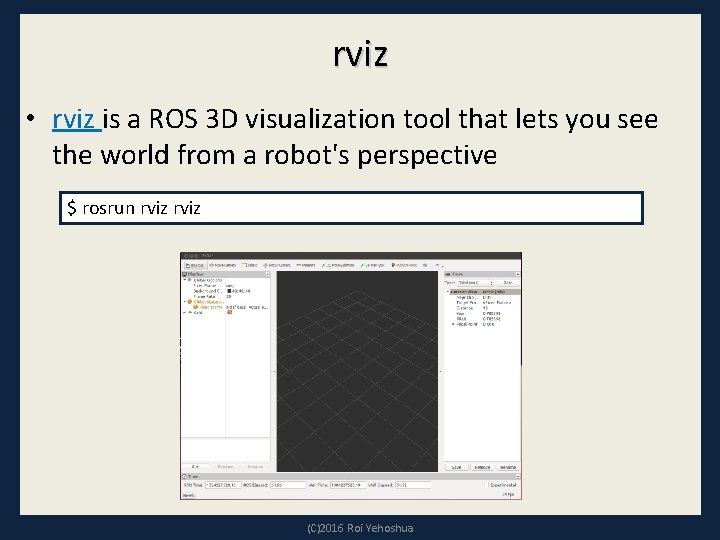The image size is (720, 540).
Task: Collapse the Global Status tree item
Action: click(185, 302)
